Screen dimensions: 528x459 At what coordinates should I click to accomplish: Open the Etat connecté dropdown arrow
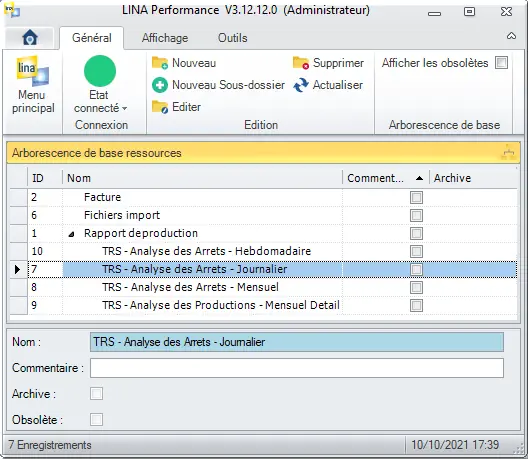[125, 108]
